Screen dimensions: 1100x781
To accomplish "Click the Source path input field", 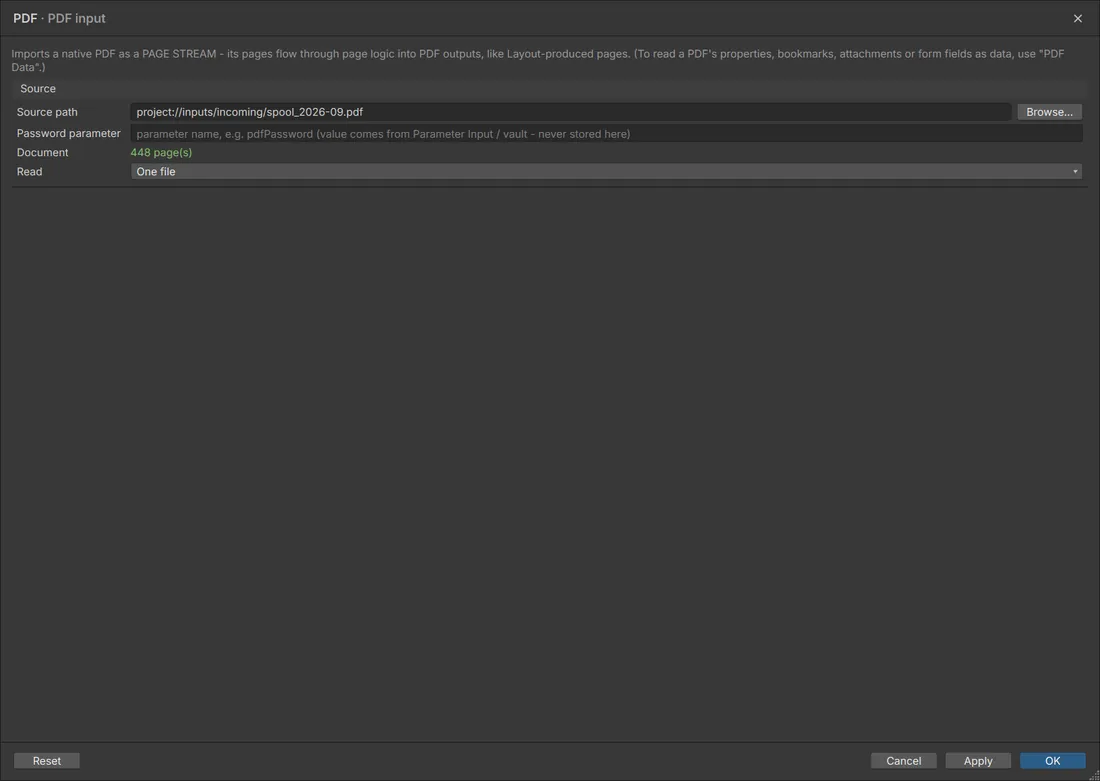I will 570,112.
